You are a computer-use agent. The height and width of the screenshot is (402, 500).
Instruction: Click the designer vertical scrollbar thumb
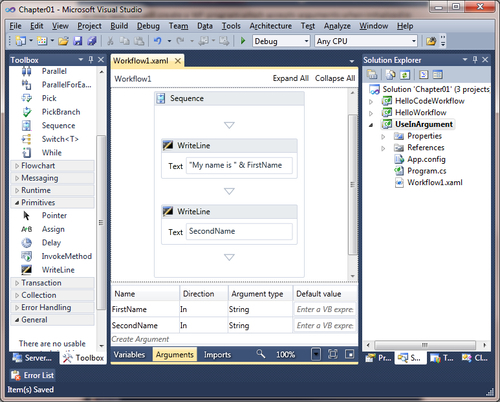[x=352, y=184]
